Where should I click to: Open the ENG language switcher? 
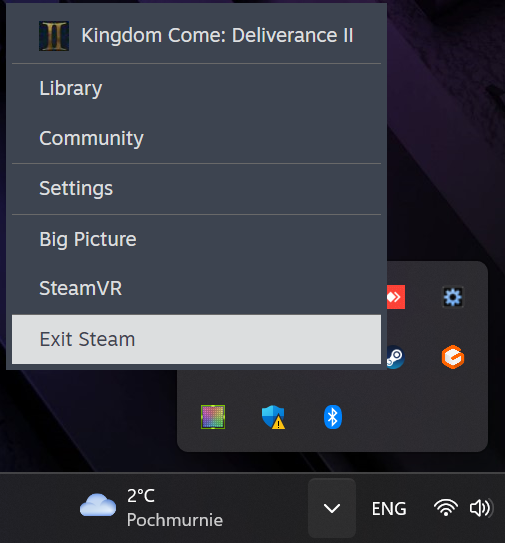(389, 509)
